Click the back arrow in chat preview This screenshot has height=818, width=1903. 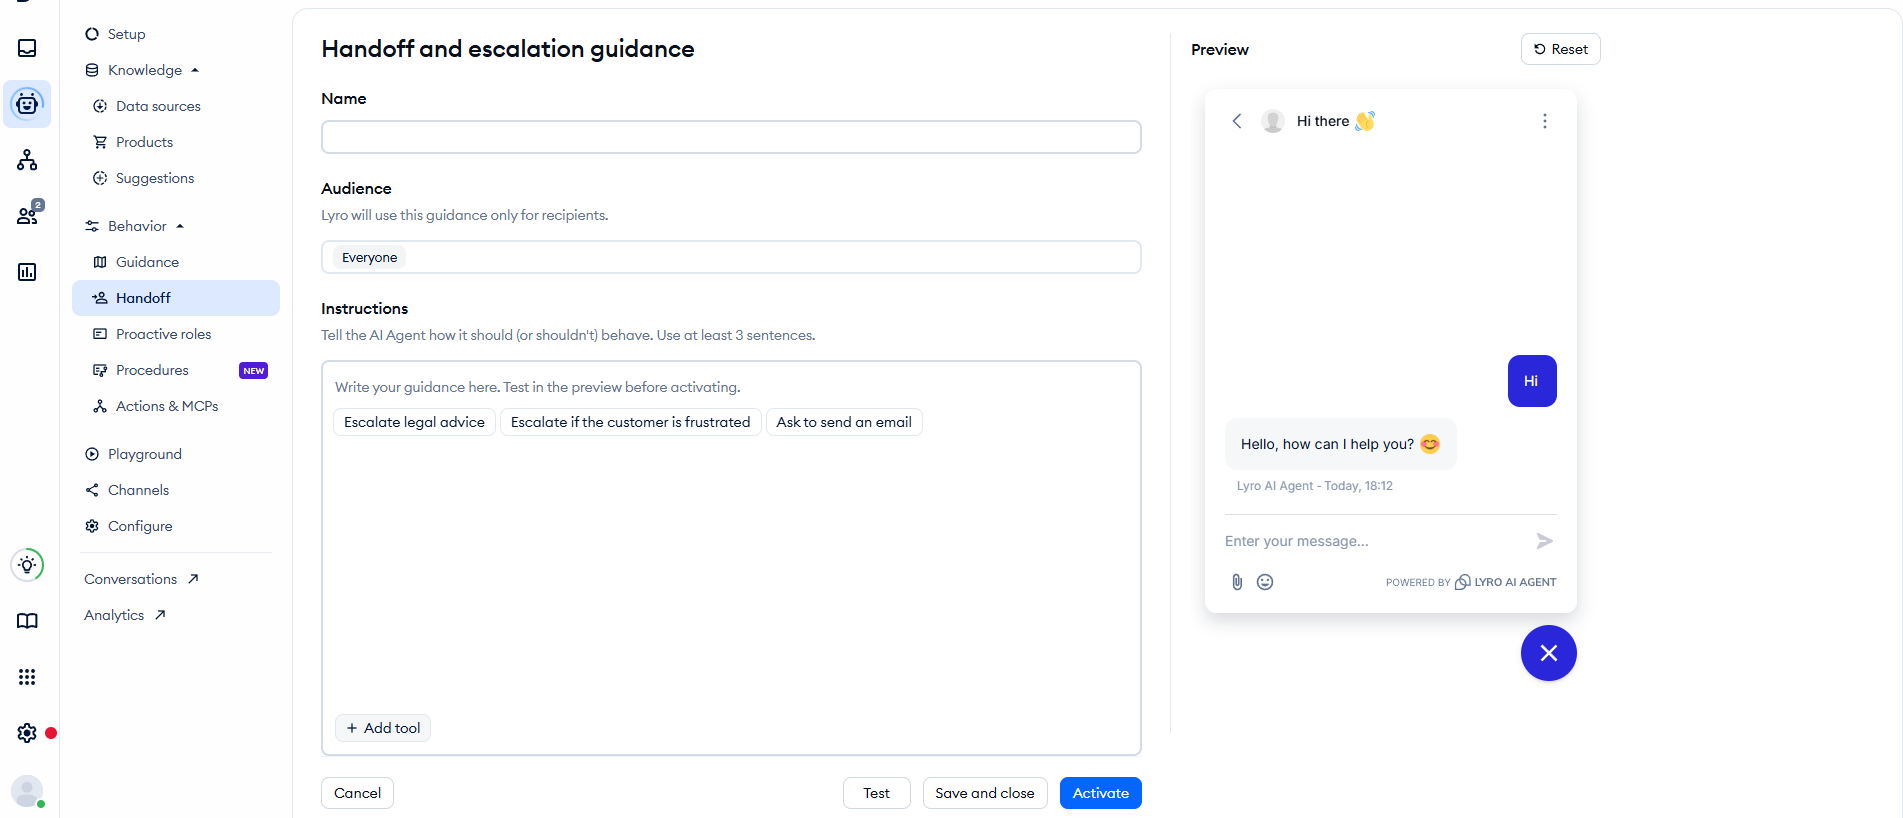coord(1237,121)
